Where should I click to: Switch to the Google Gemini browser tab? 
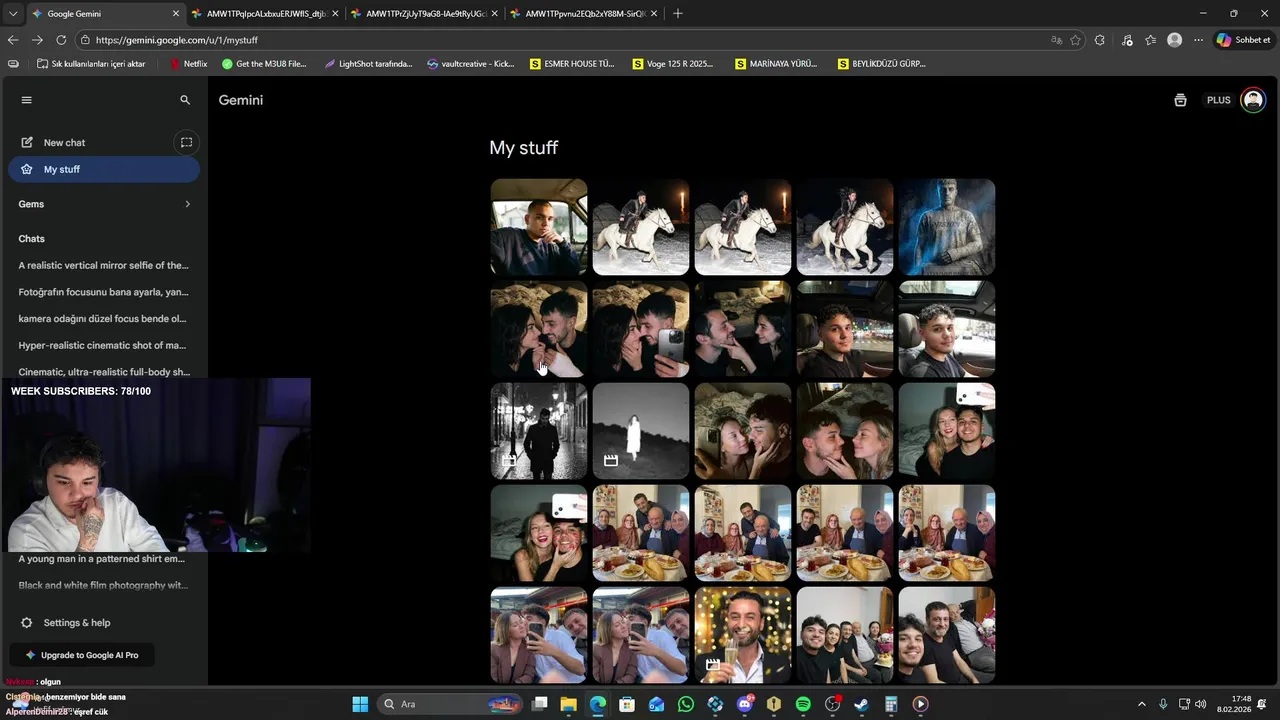(104, 14)
